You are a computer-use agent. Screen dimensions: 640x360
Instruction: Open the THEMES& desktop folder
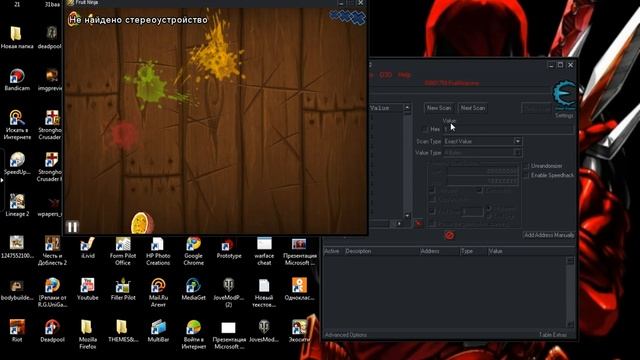click(x=123, y=331)
